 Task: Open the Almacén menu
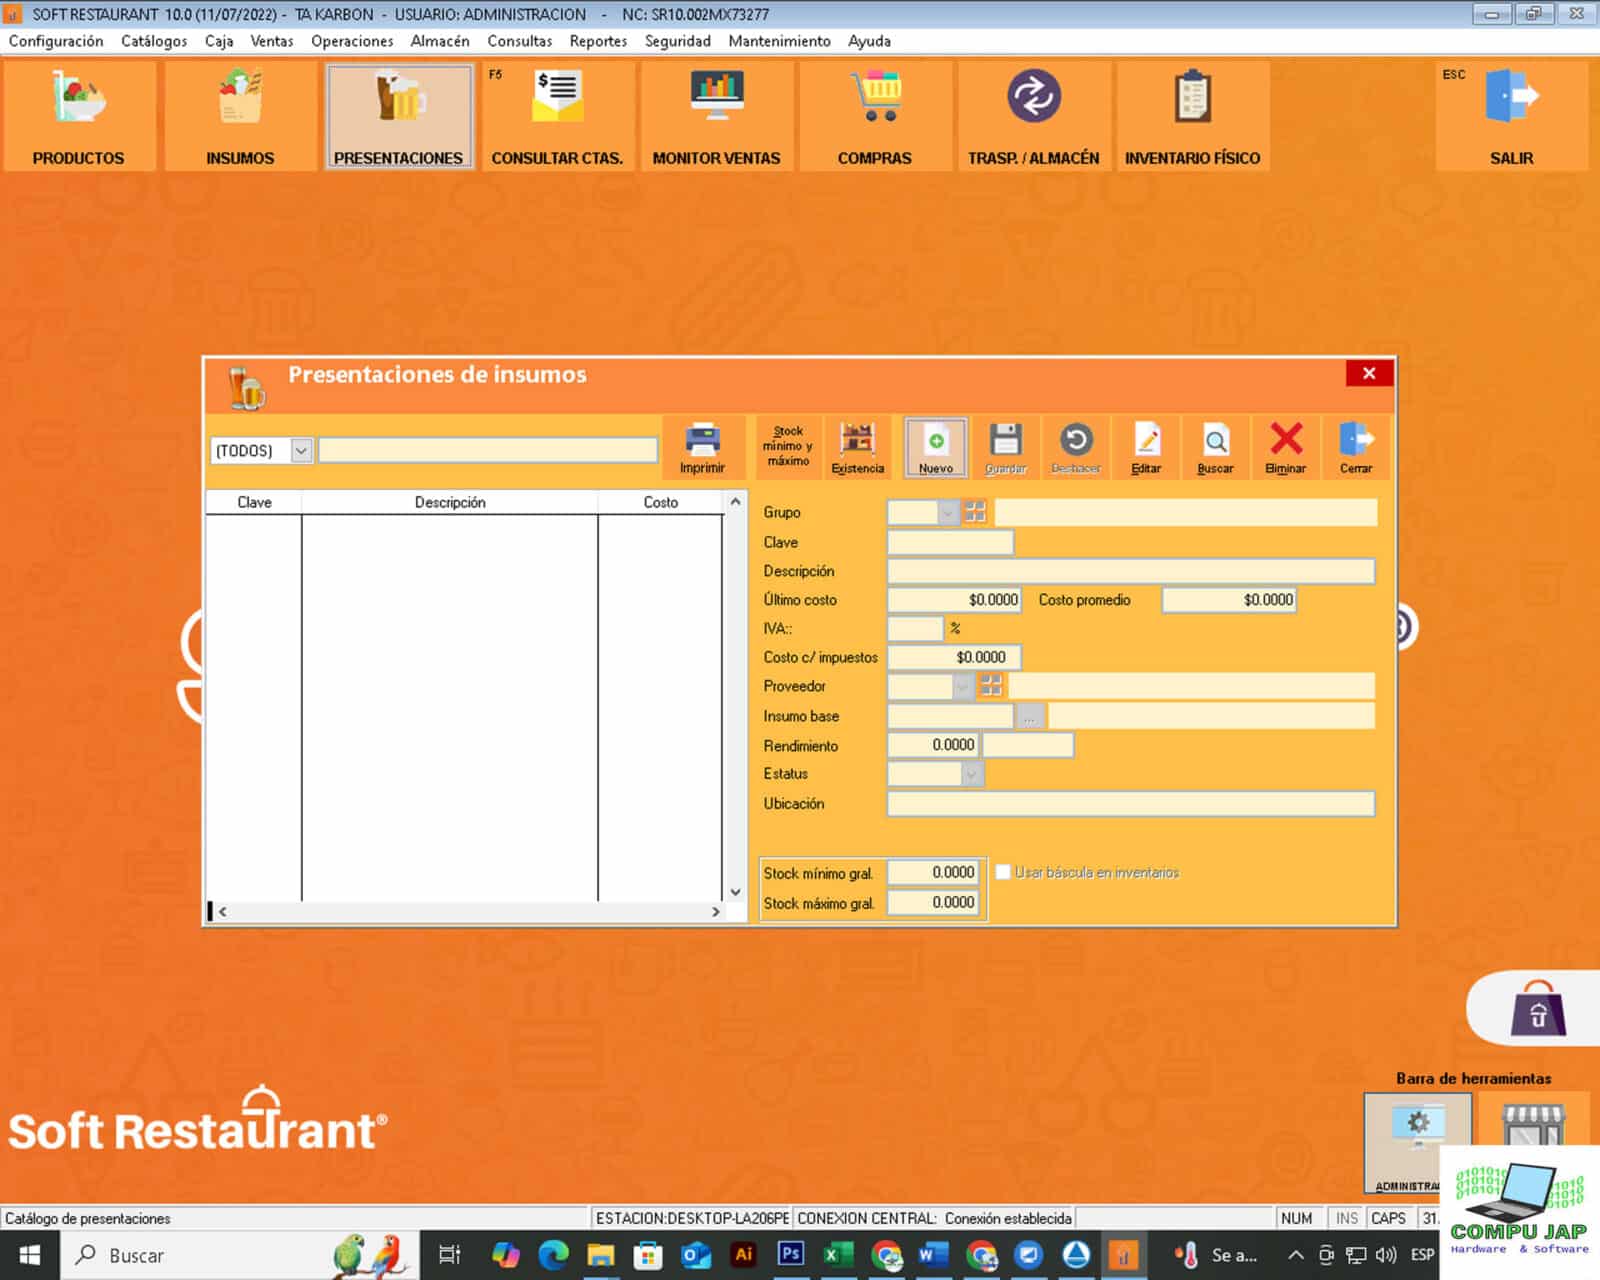tap(440, 41)
